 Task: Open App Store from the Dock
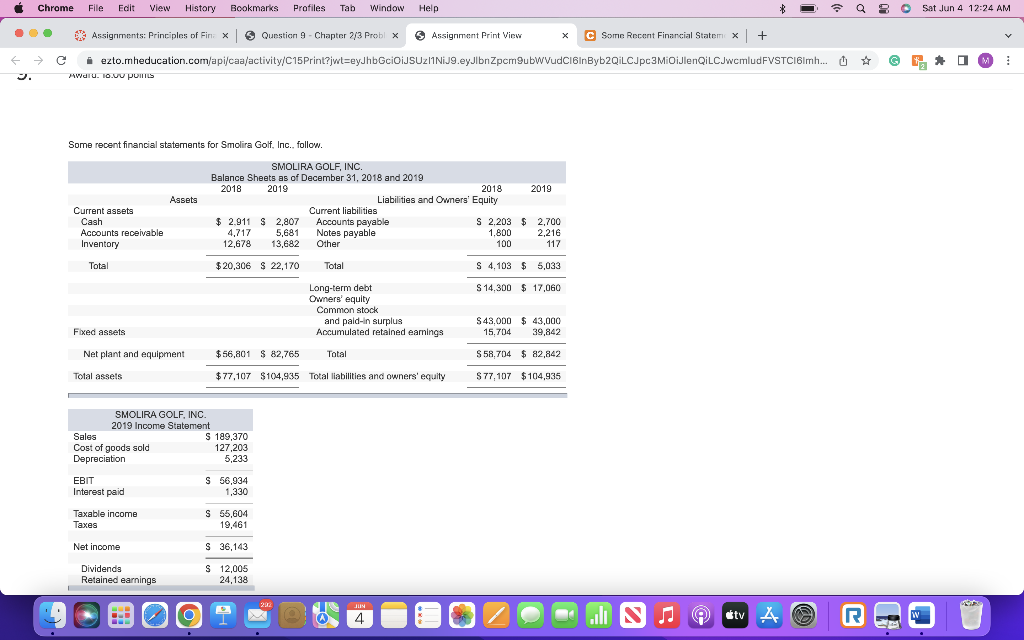coord(769,615)
